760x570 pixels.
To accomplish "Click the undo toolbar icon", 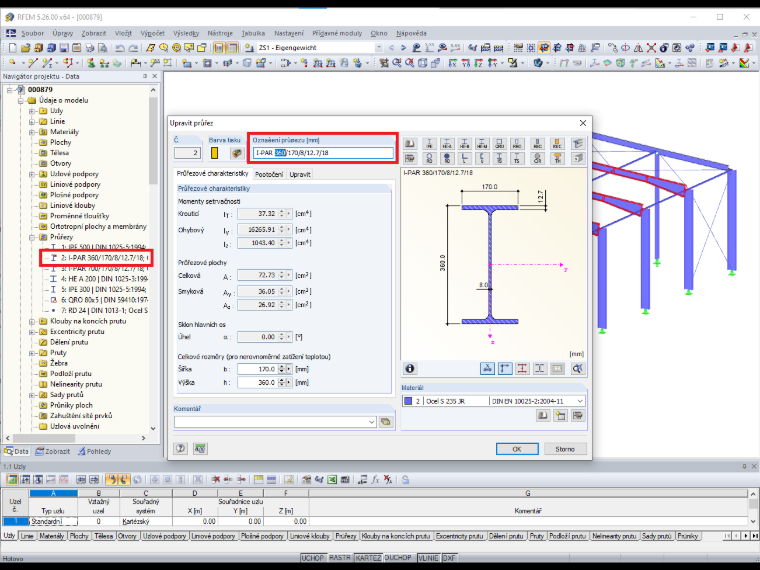I will [120, 48].
